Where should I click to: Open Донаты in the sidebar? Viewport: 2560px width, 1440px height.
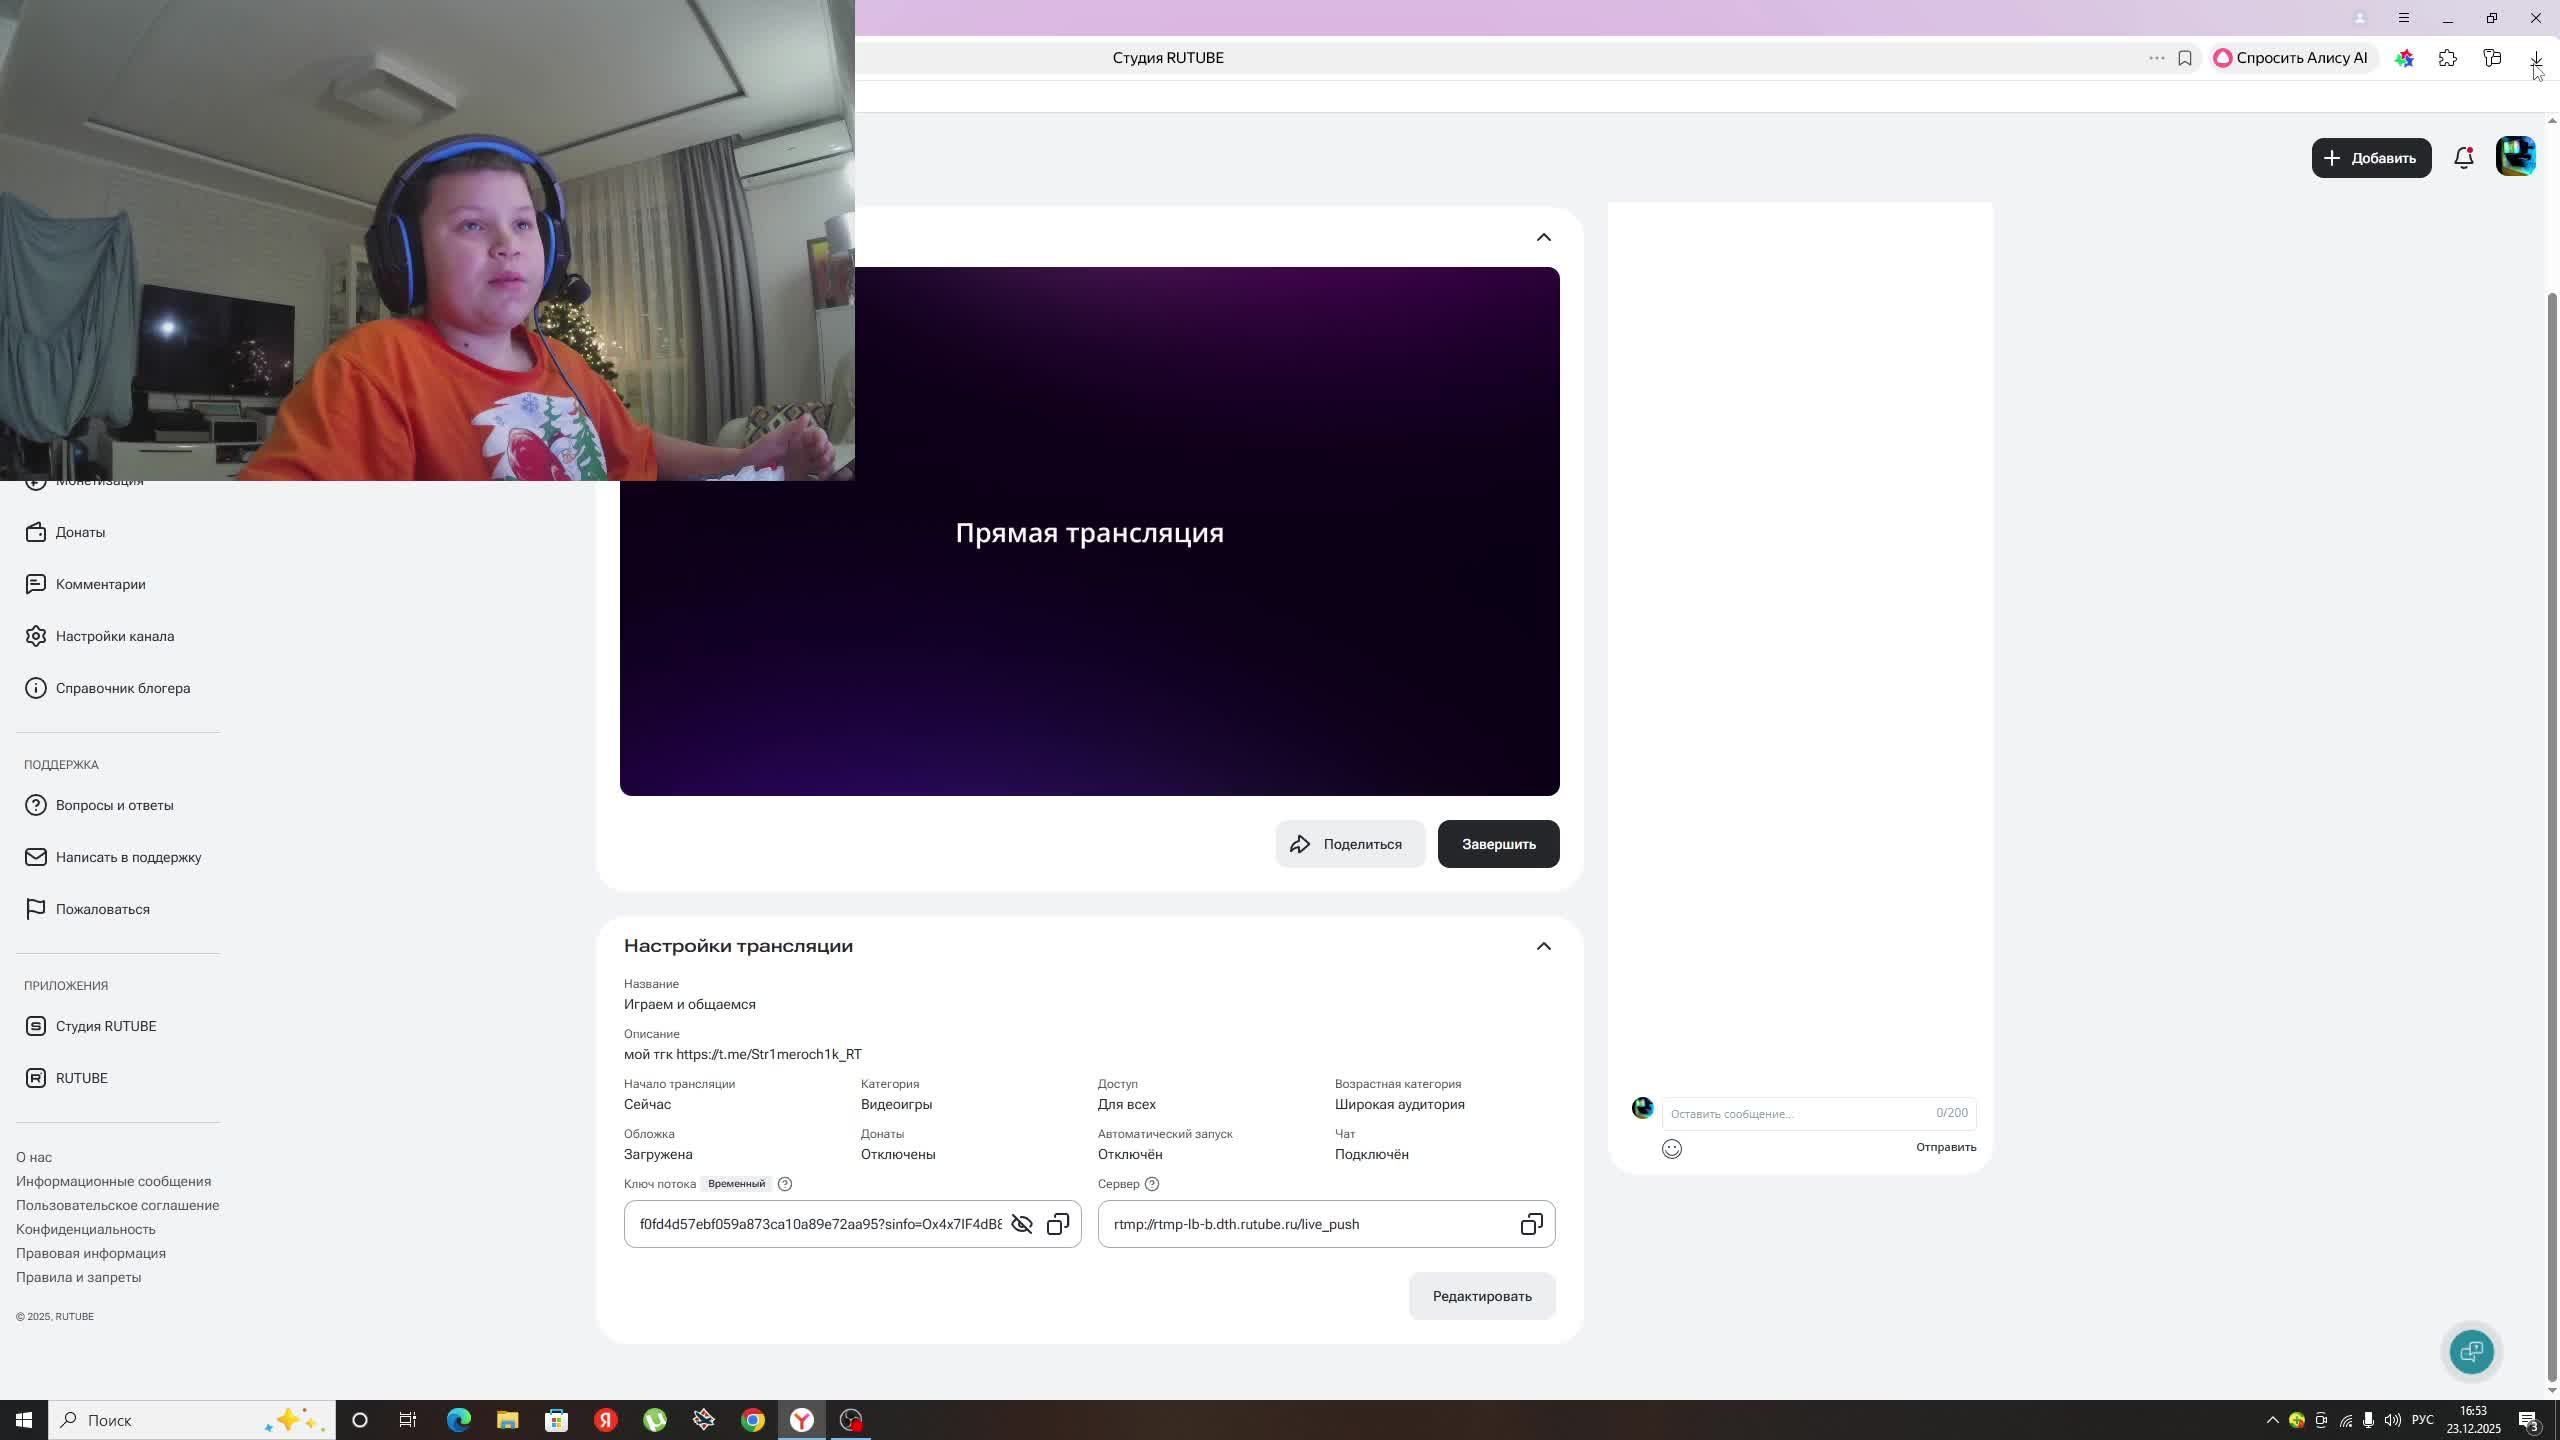point(80,532)
